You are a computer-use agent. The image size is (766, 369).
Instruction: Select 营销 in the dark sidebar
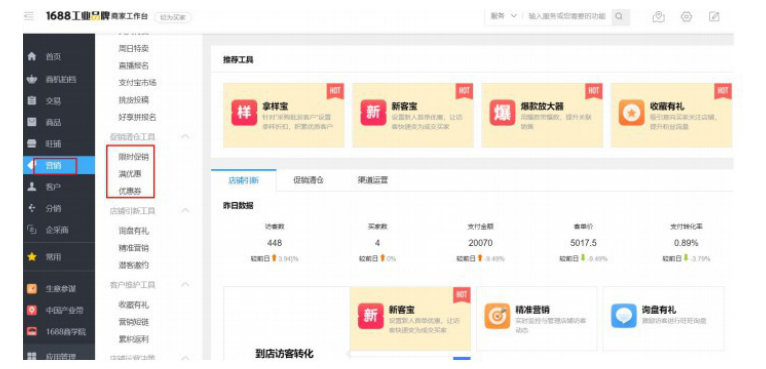(x=59, y=165)
